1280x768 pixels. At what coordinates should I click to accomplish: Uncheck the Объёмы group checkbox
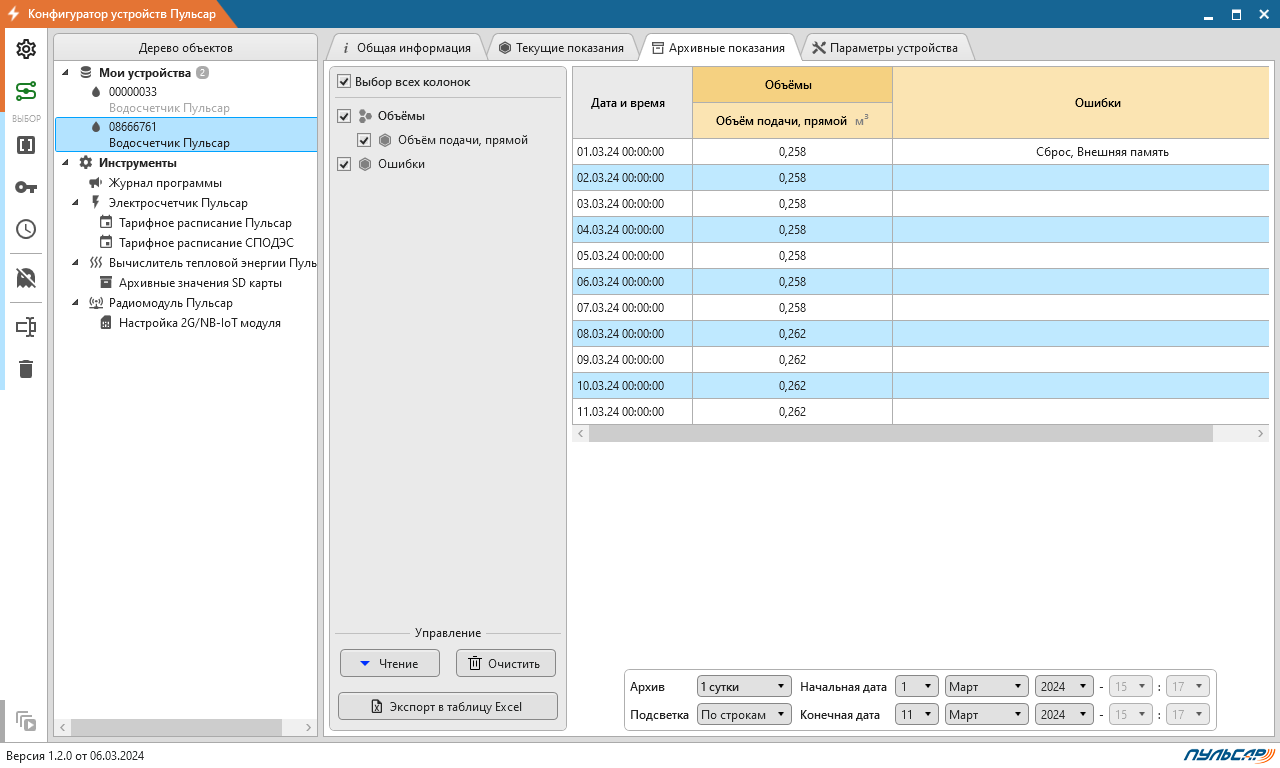344,116
